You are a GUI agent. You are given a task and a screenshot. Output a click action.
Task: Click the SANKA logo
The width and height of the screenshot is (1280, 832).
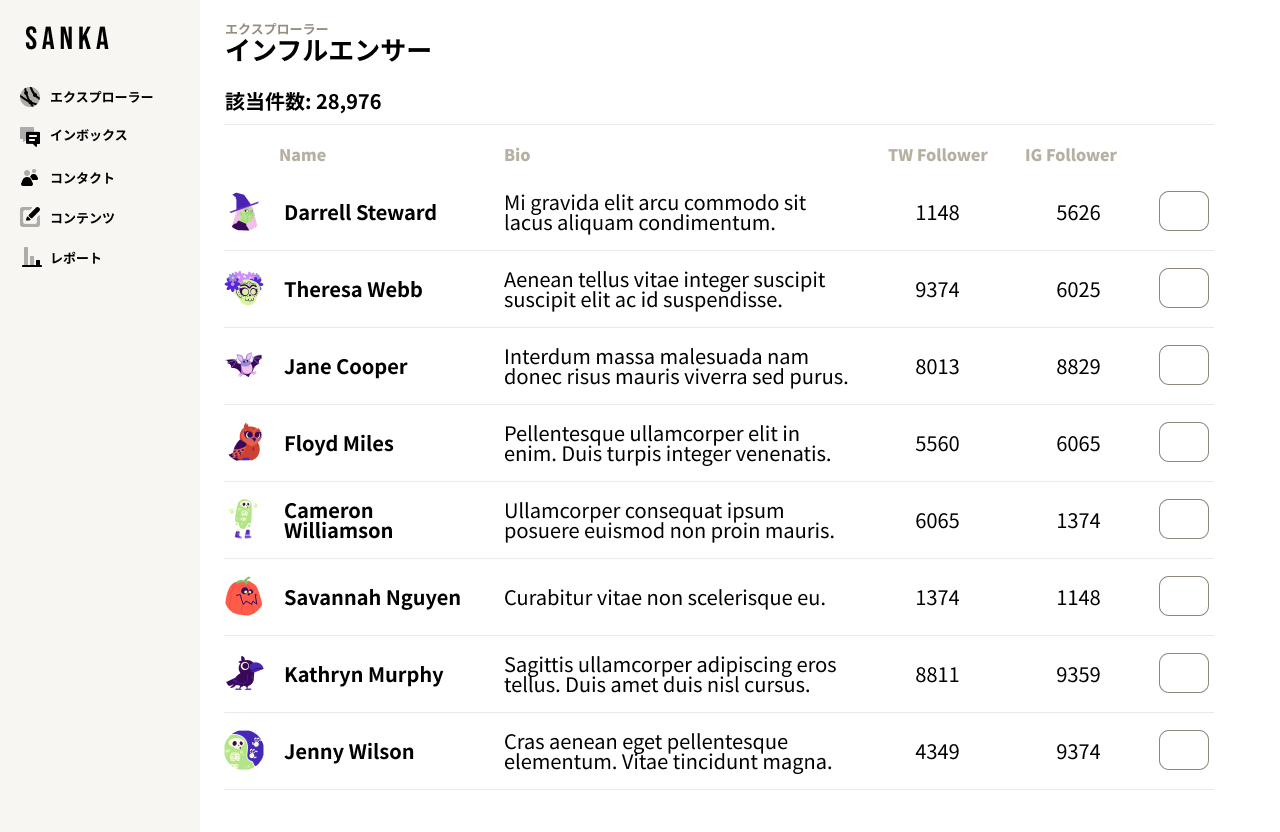pos(67,39)
